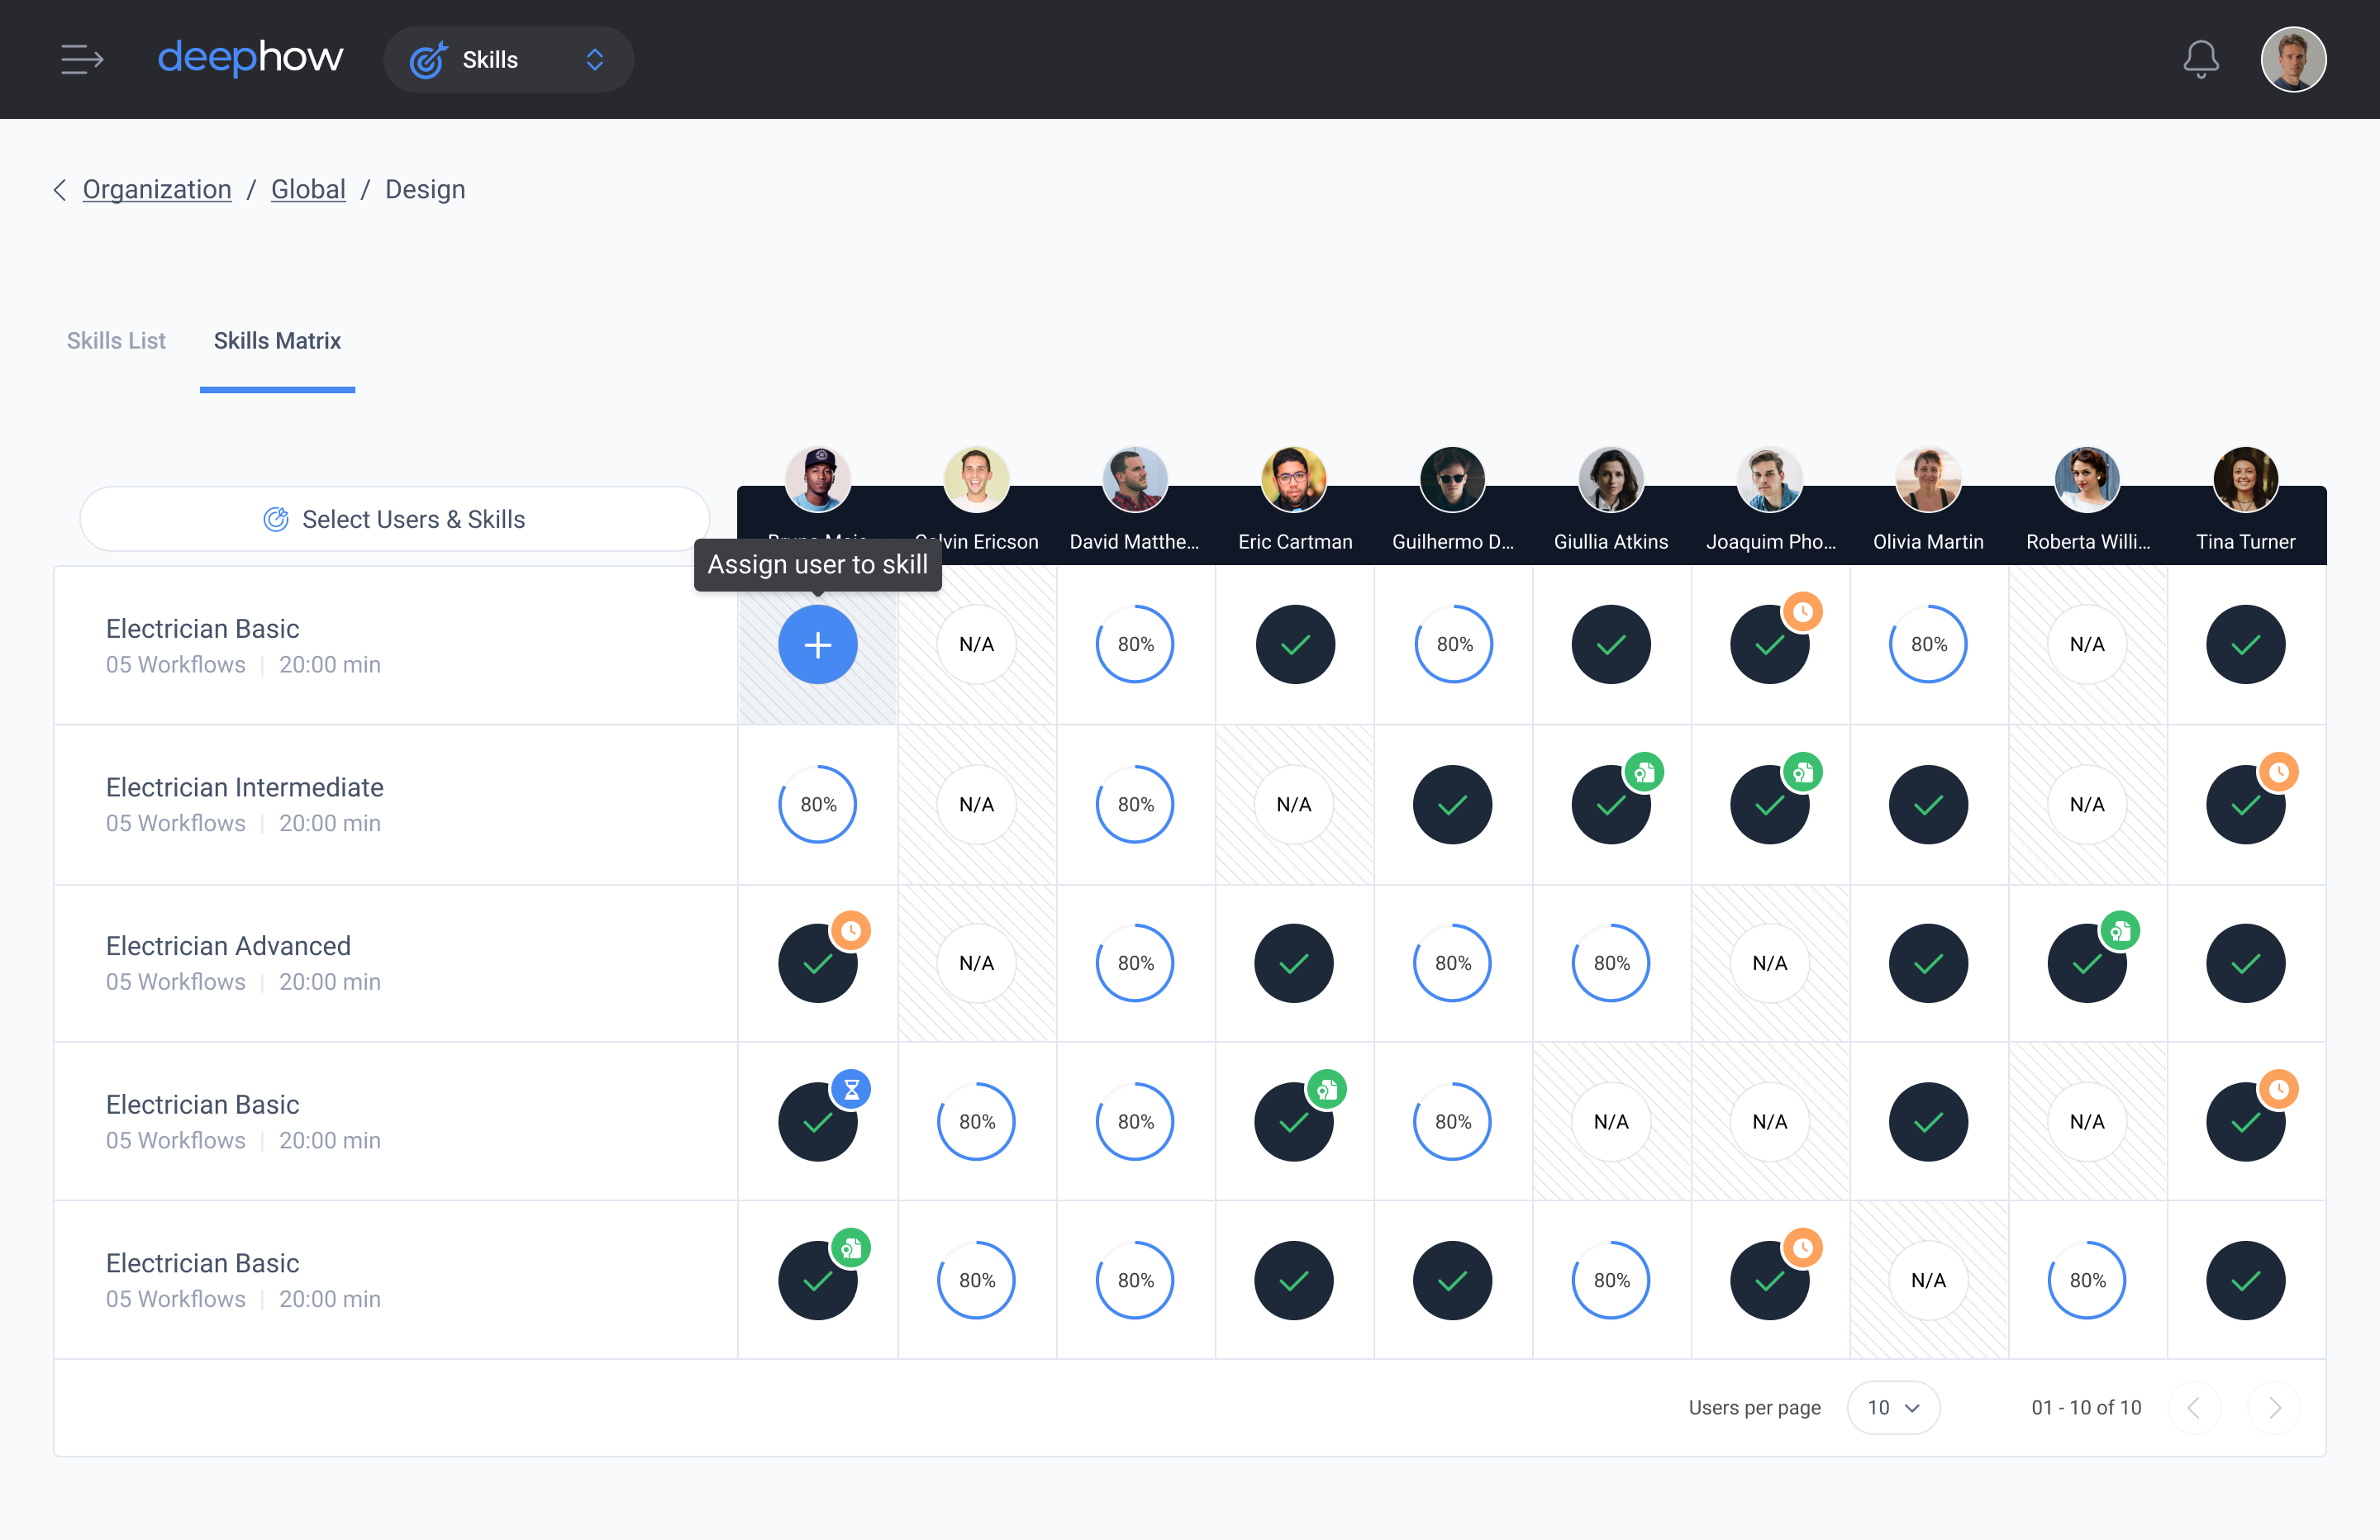Click the back chevron before Organization
This screenshot has height=1540, width=2380.
pos(60,190)
